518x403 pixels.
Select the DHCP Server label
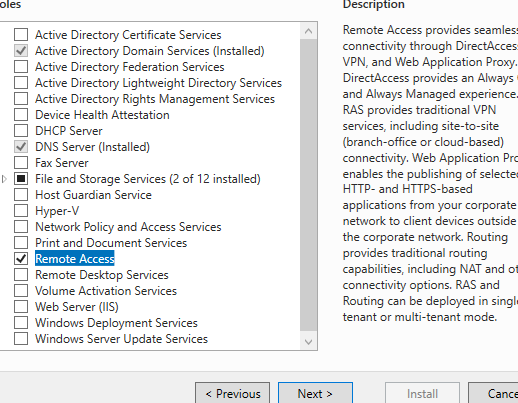[x=69, y=131]
